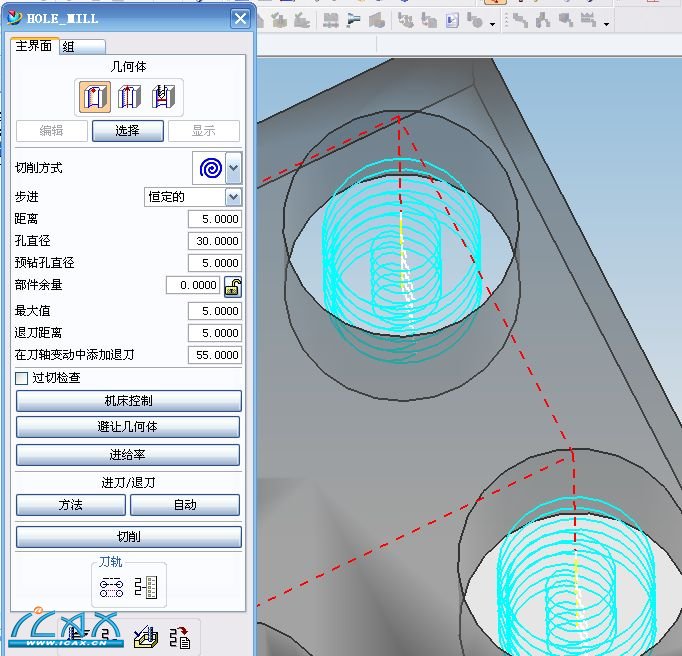Open the 步进 dropdown showing 恒定的
This screenshot has width=682, height=656.
click(x=233, y=197)
